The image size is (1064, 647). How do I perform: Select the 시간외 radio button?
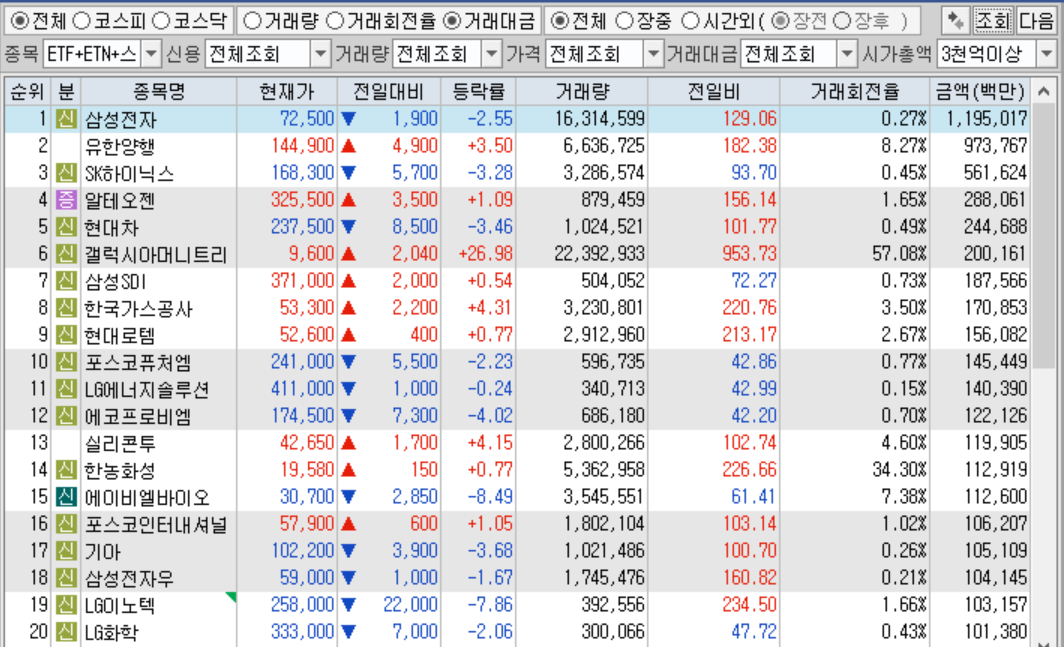(x=690, y=21)
